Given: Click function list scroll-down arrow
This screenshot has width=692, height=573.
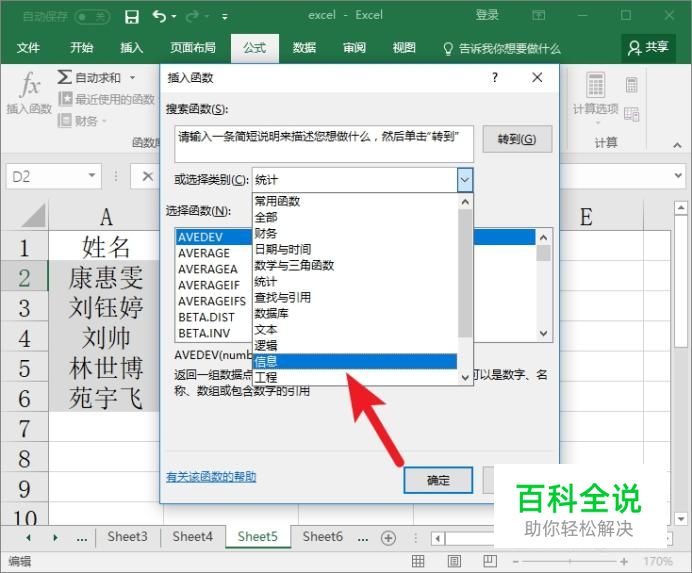Looking at the screenshot, I should pyautogui.click(x=544, y=333).
